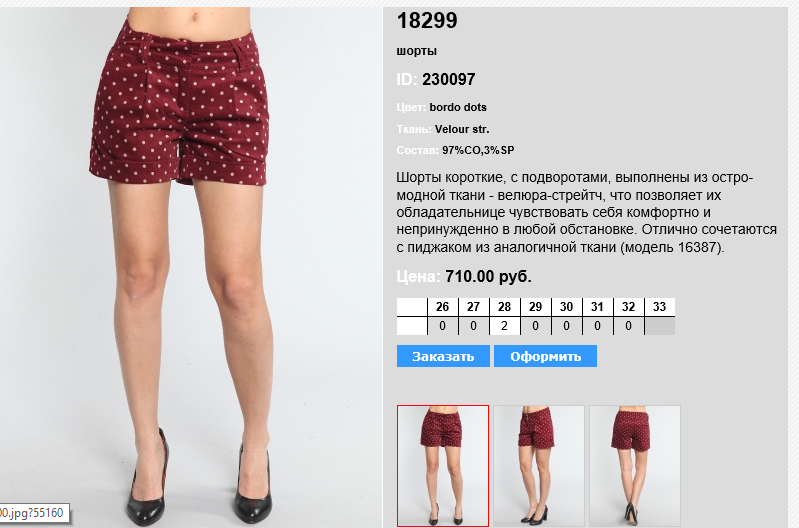Select the front view shorts thumbnail
The image size is (799, 528).
(x=443, y=466)
